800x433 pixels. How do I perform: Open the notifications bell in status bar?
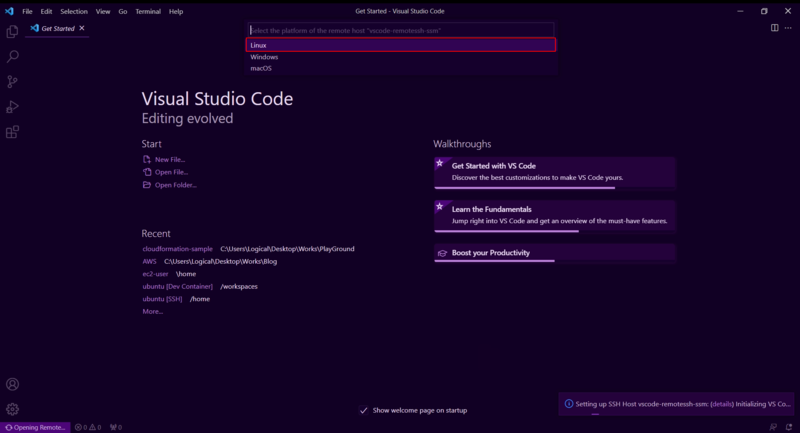click(x=789, y=427)
